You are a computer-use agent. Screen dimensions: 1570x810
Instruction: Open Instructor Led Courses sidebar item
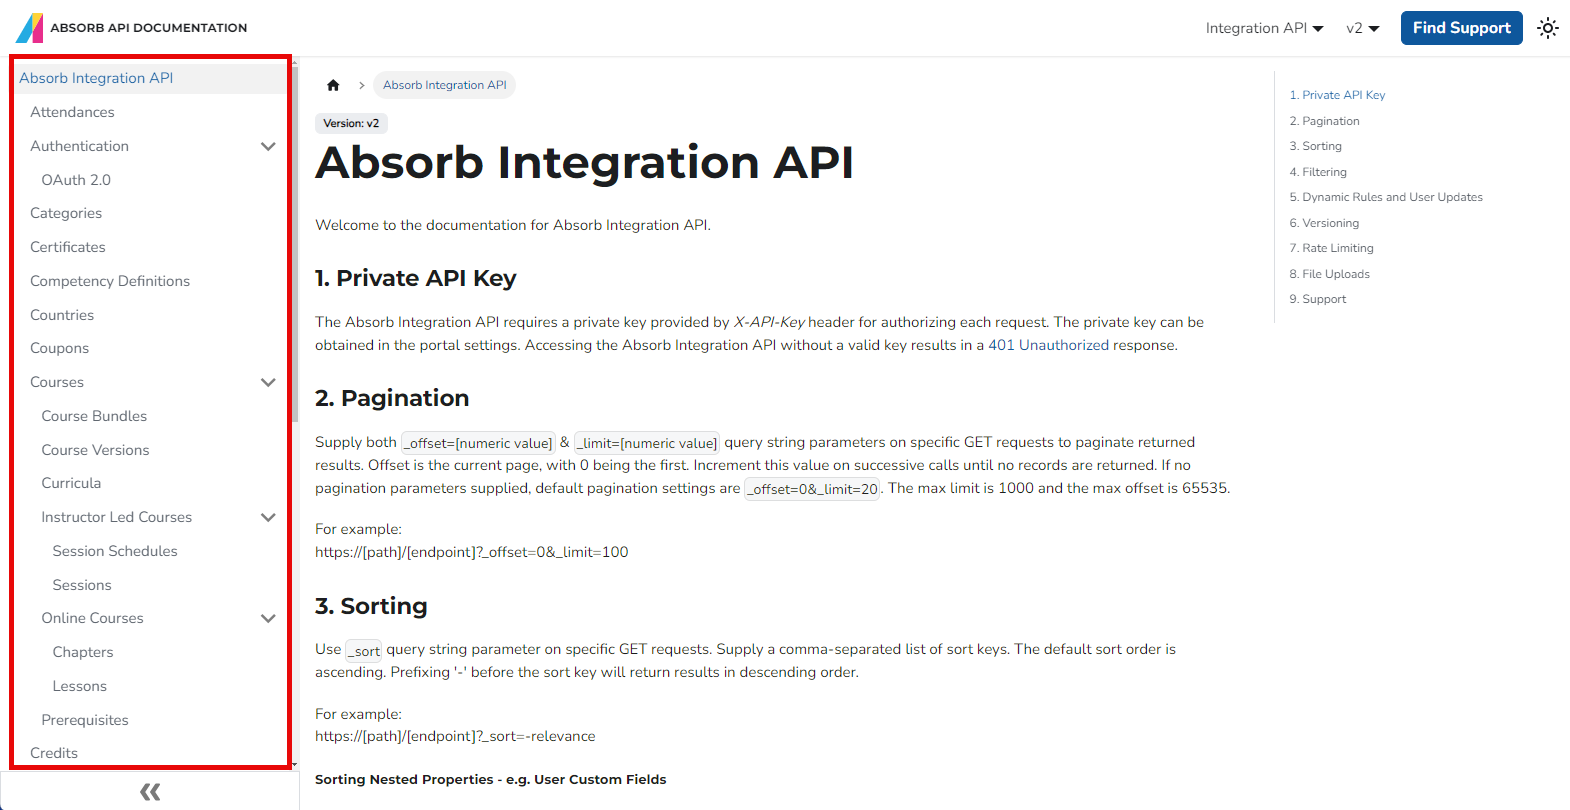(x=116, y=517)
